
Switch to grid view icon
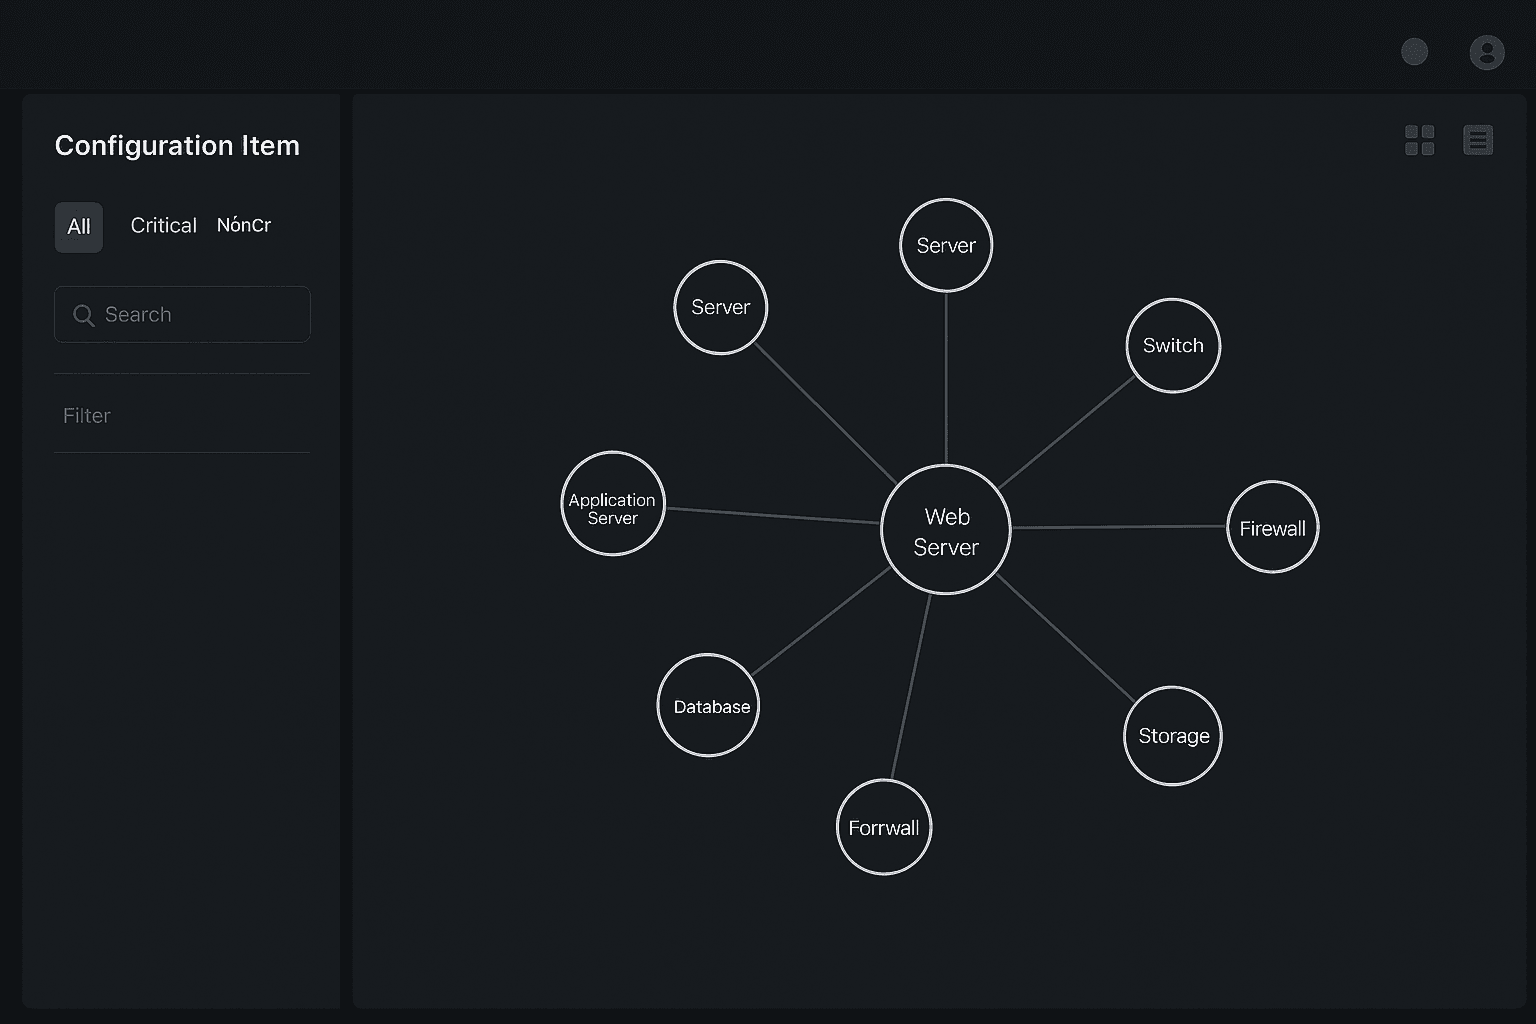coord(1419,141)
